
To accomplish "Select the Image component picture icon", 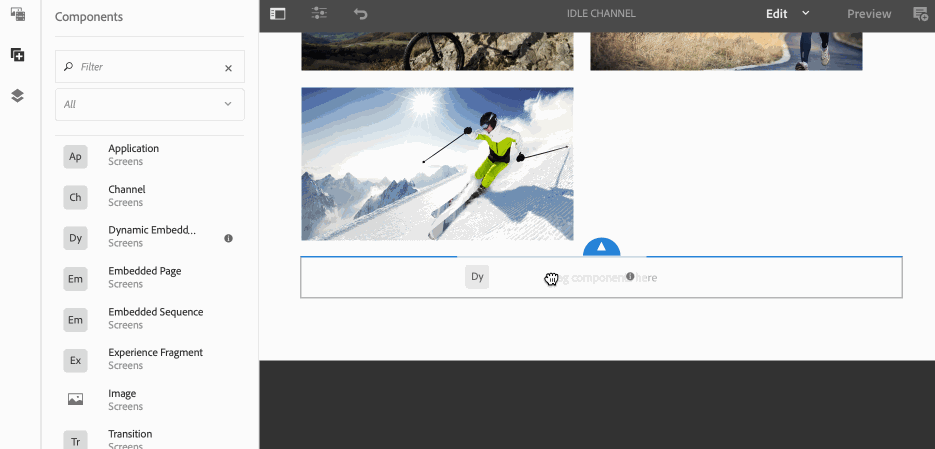I will click(75, 400).
